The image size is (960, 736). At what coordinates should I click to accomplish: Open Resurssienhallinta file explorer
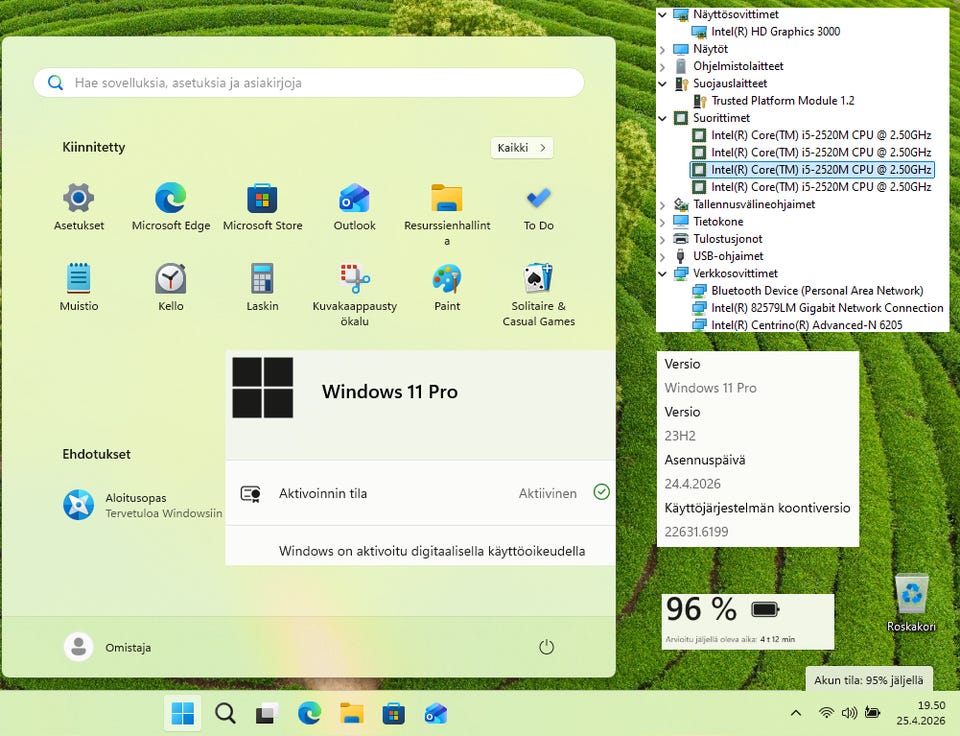pyautogui.click(x=447, y=214)
